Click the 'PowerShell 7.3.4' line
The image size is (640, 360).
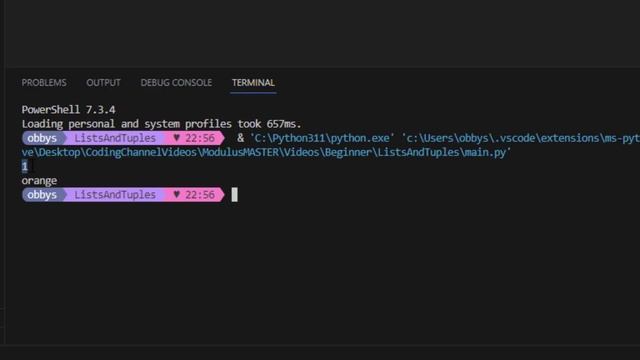point(69,109)
